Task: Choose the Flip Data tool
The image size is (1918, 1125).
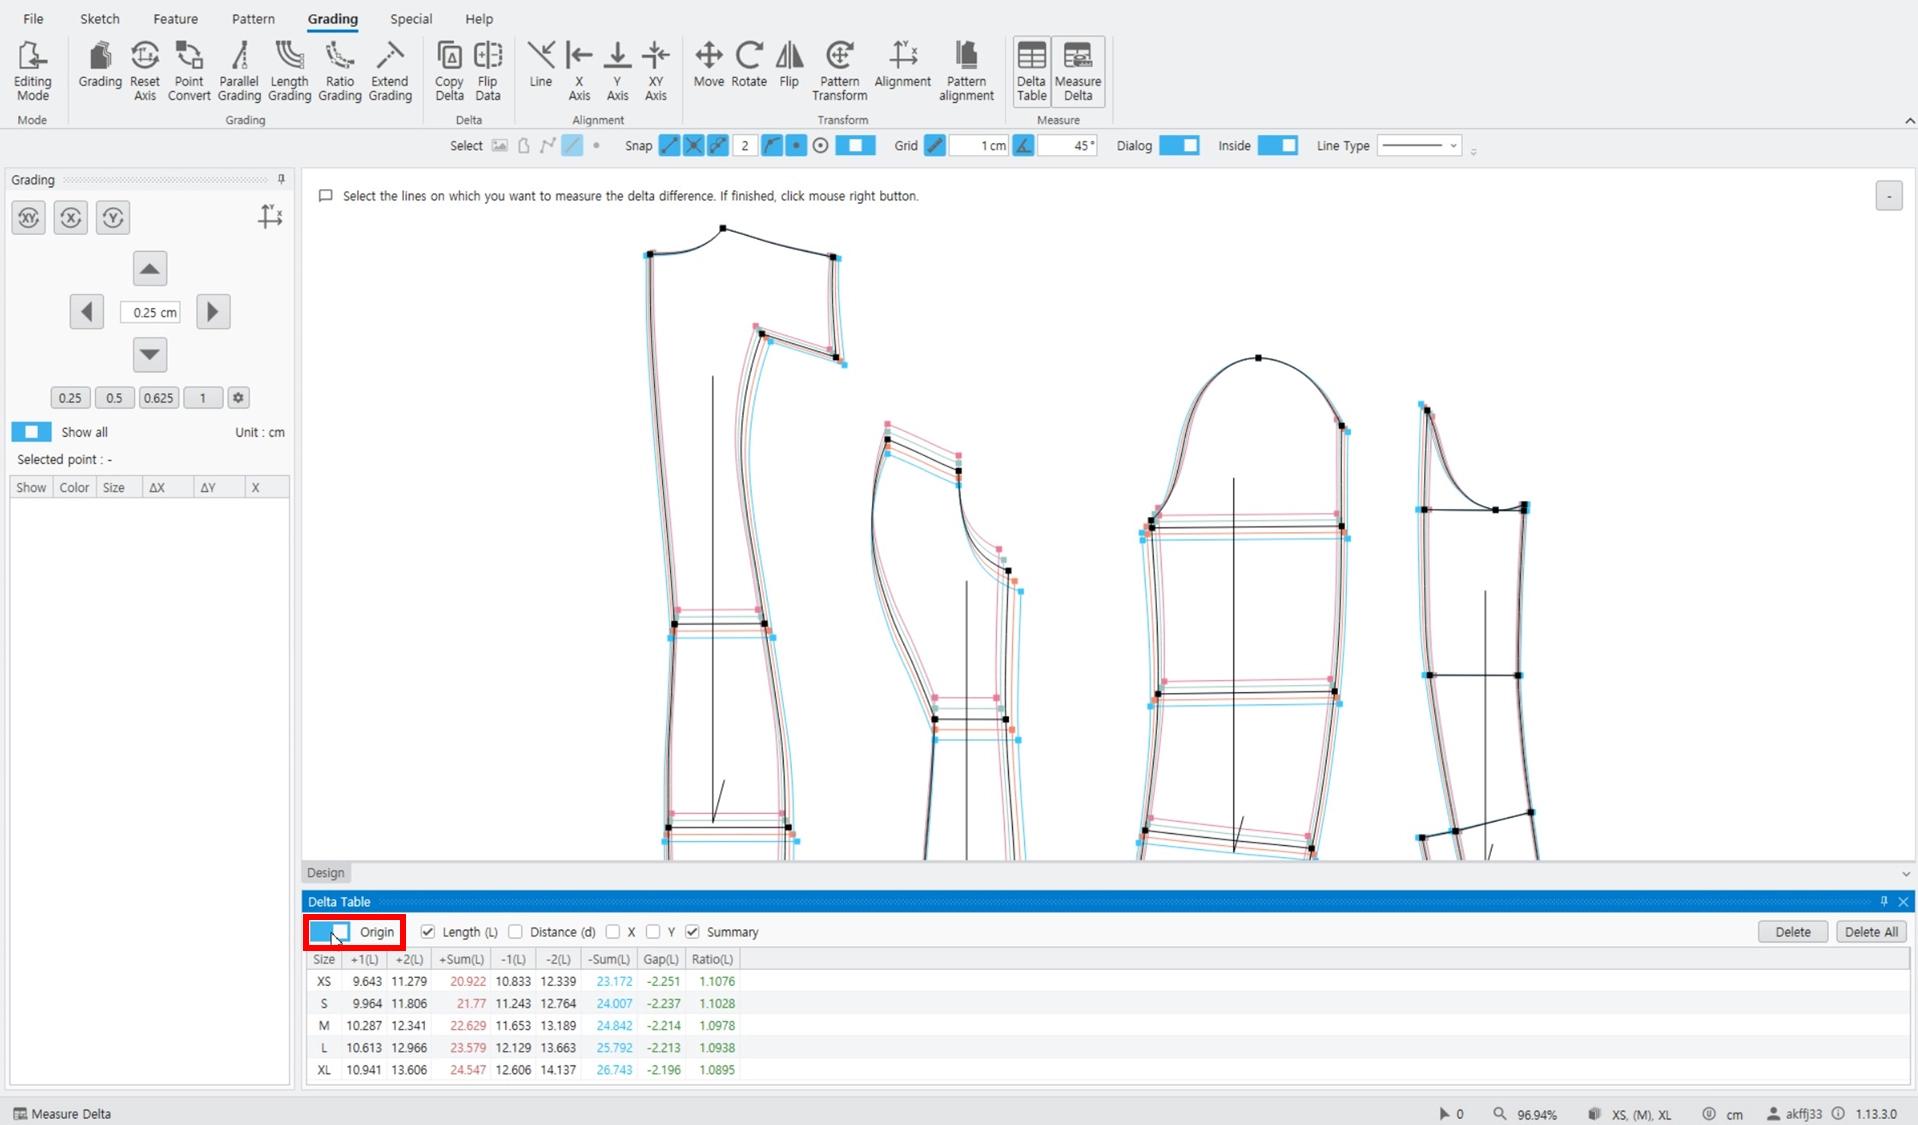Action: click(x=488, y=71)
